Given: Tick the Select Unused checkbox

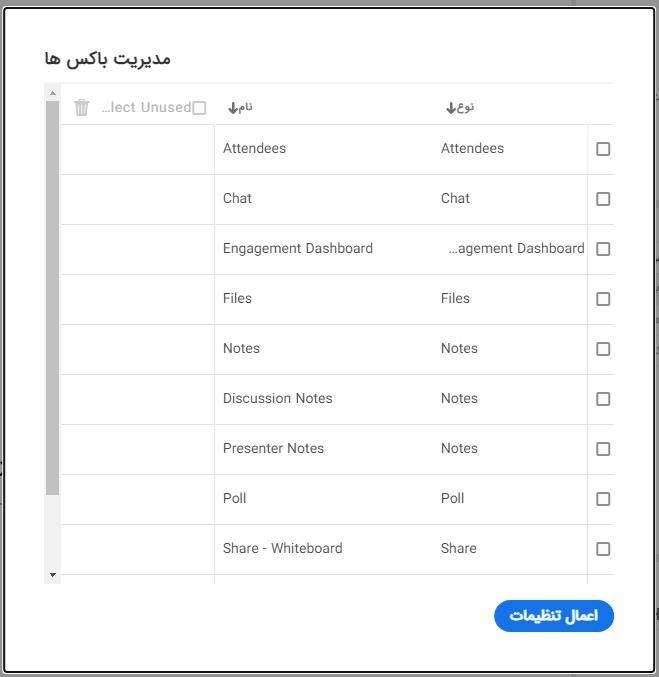Looking at the screenshot, I should [x=199, y=108].
